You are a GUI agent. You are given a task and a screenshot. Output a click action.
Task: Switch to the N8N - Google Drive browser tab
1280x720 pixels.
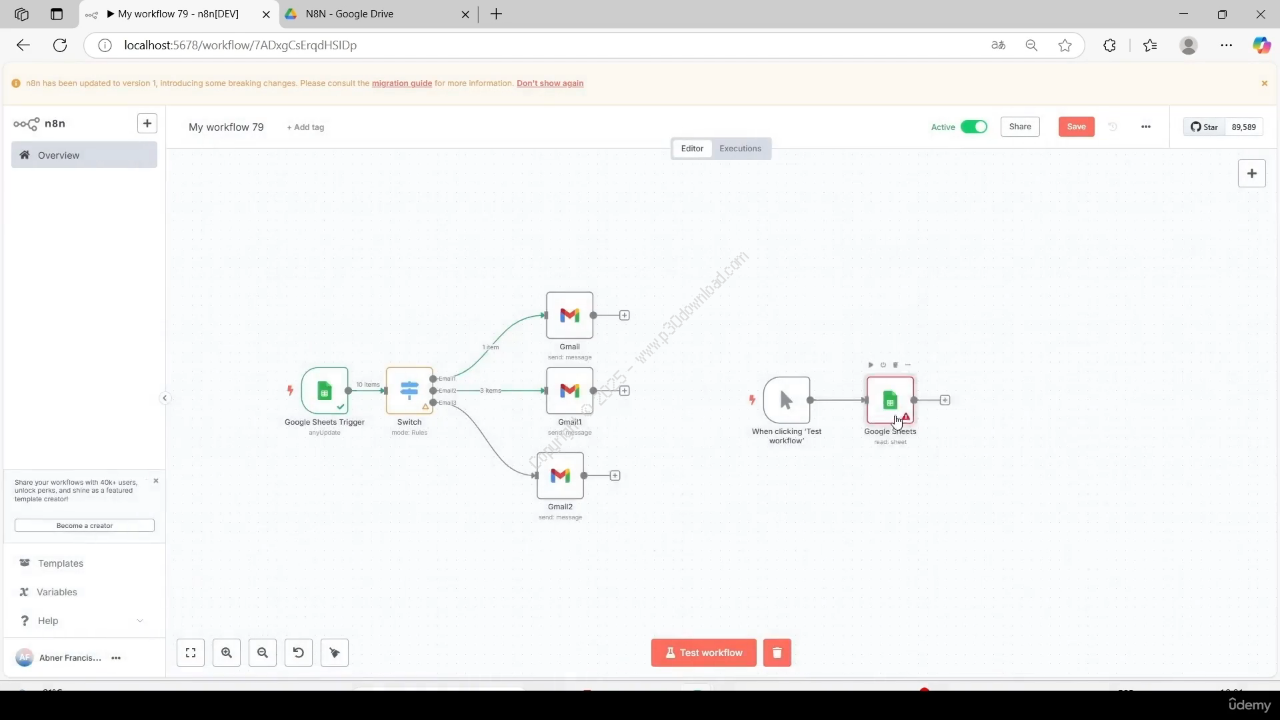(376, 14)
